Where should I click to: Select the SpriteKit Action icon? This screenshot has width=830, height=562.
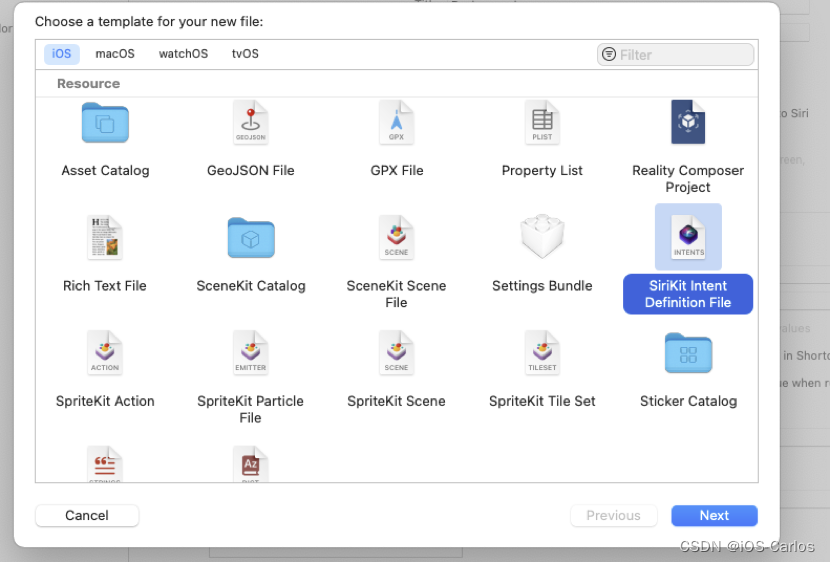point(105,353)
